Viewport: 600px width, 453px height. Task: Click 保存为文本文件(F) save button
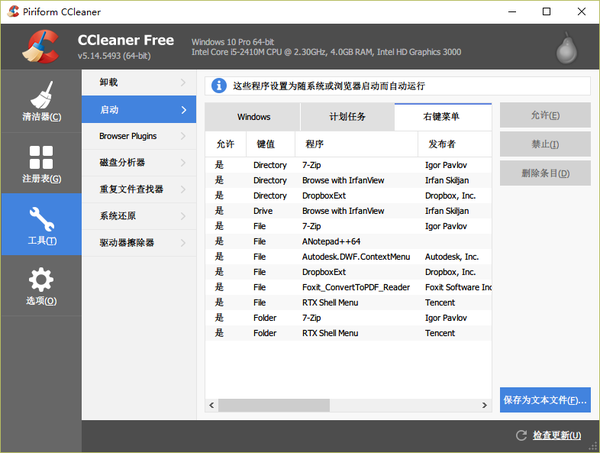pos(545,400)
